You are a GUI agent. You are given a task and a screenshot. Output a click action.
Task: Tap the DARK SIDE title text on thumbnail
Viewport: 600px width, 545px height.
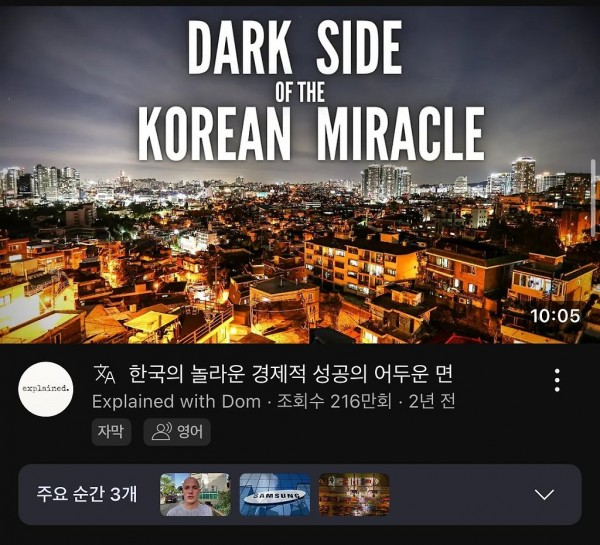(x=295, y=47)
